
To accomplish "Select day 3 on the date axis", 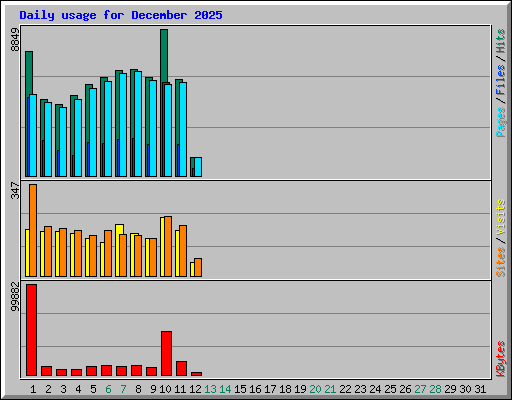I will pyautogui.click(x=63, y=389).
